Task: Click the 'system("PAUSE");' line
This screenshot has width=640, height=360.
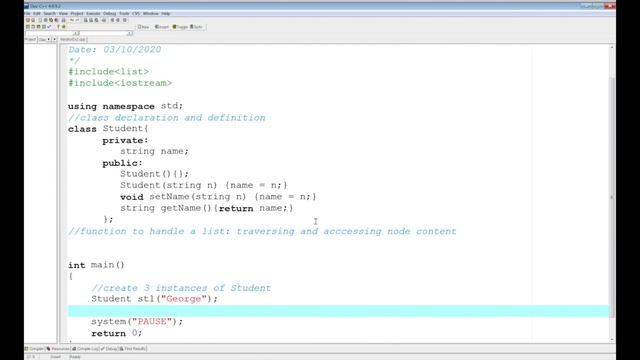Action: pos(137,322)
